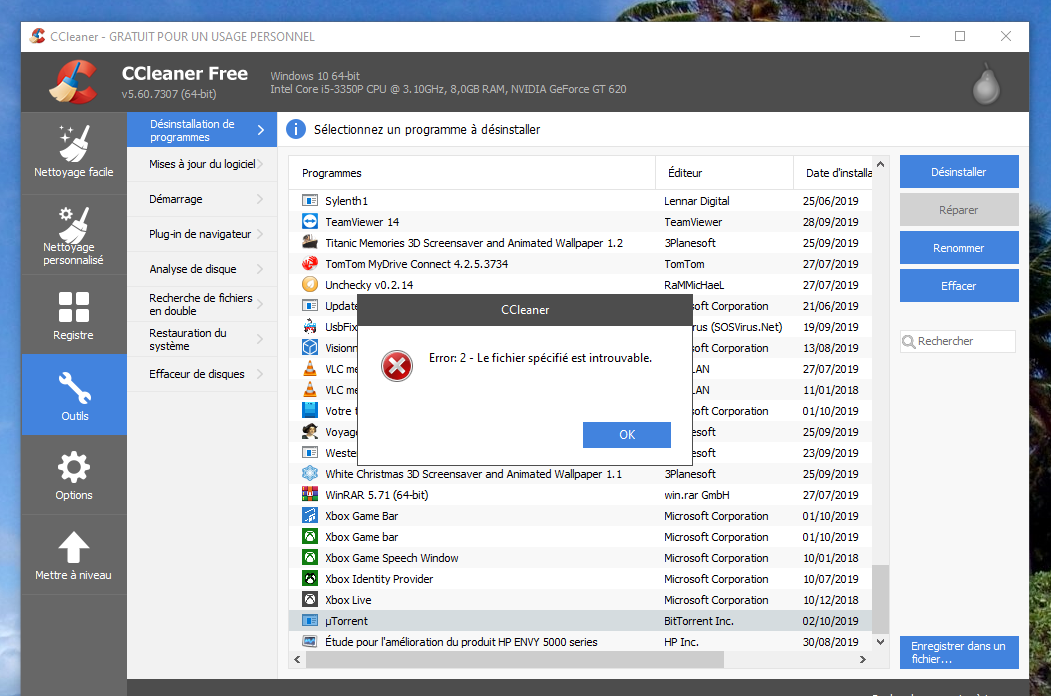Open the Registre section
The image size is (1051, 696).
click(x=74, y=315)
